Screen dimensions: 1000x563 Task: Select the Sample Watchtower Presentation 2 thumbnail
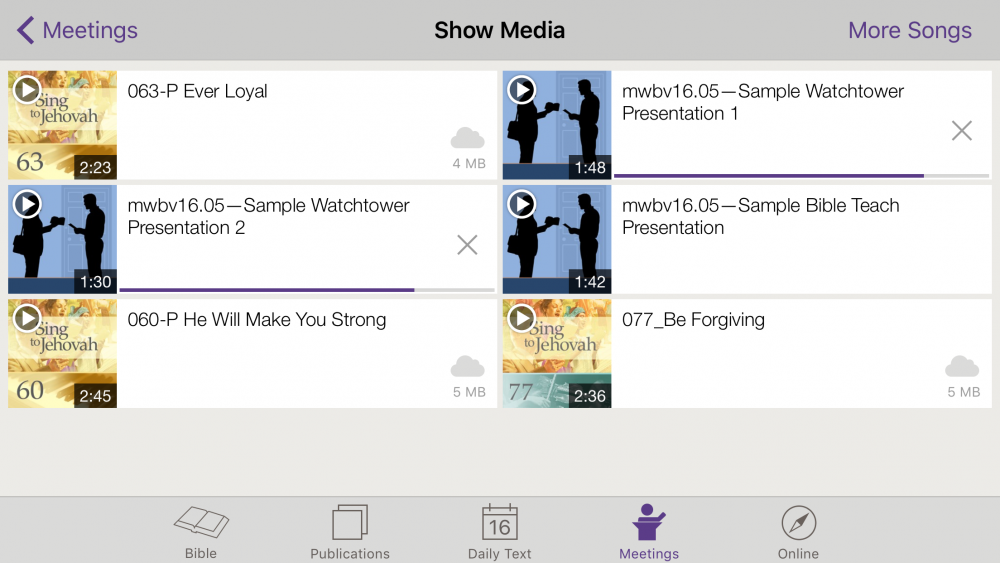[62, 239]
